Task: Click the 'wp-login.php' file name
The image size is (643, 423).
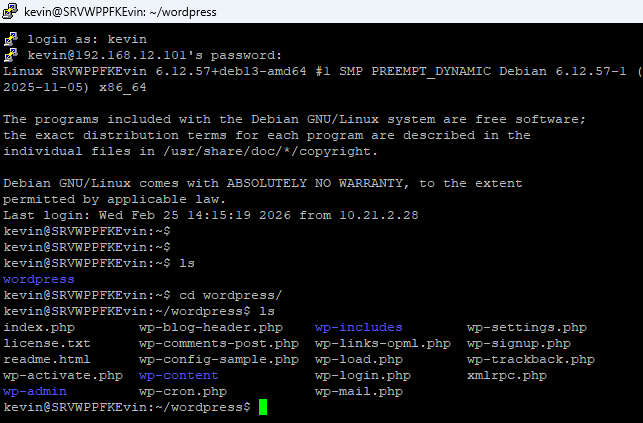Action: click(362, 375)
